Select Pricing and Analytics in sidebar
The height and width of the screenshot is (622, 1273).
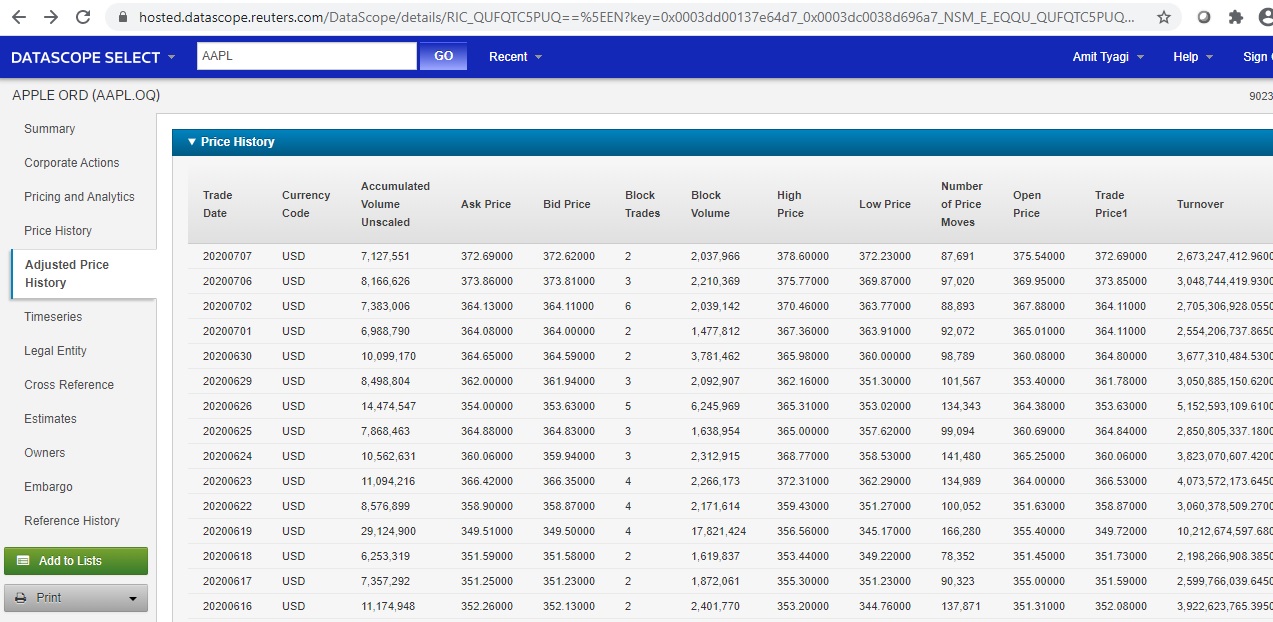[79, 197]
